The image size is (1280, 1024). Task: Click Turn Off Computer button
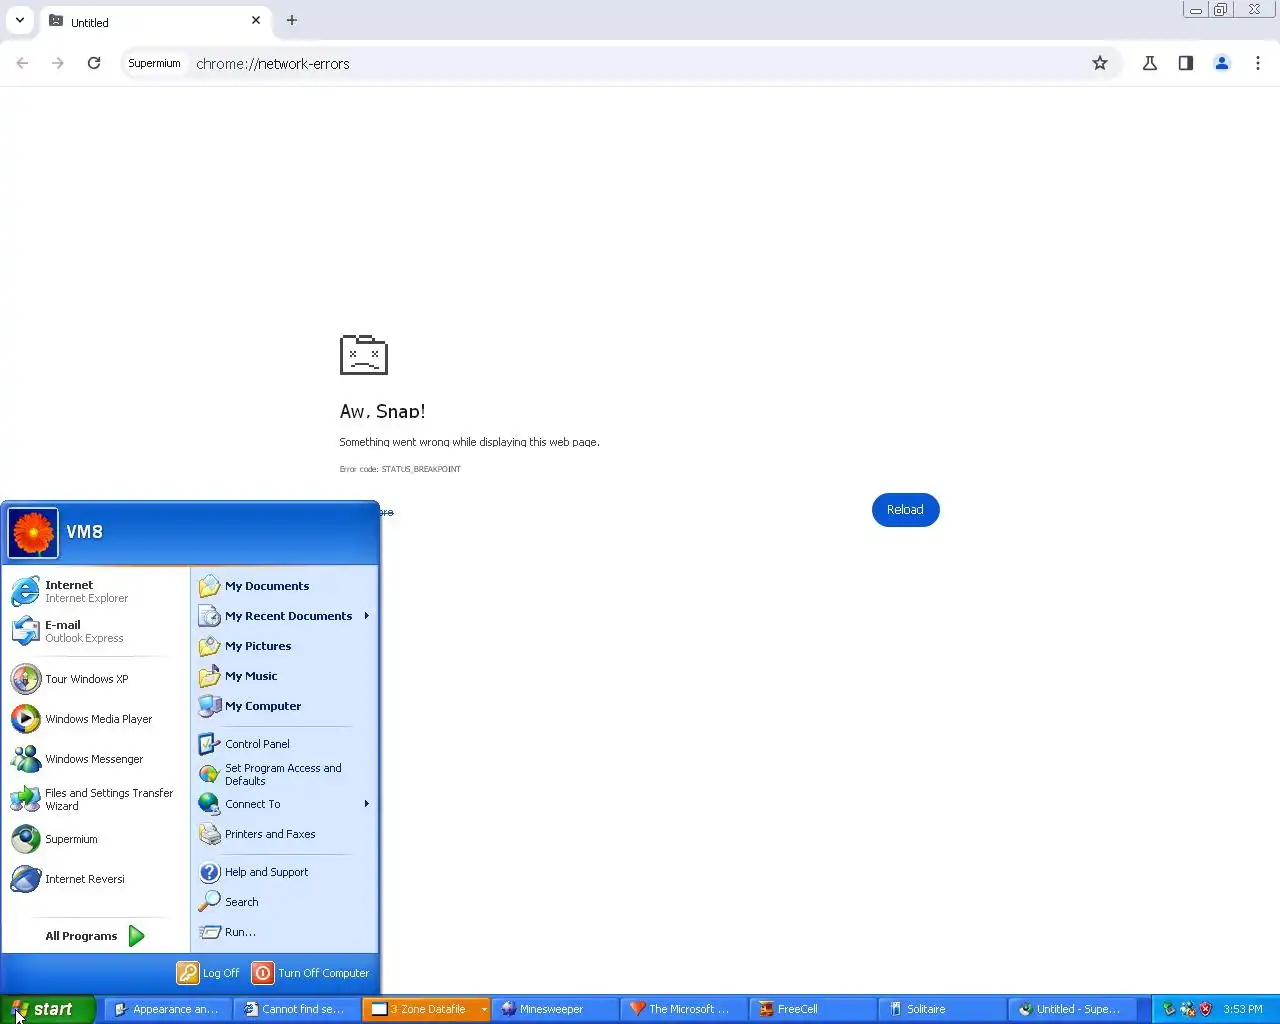click(310, 973)
